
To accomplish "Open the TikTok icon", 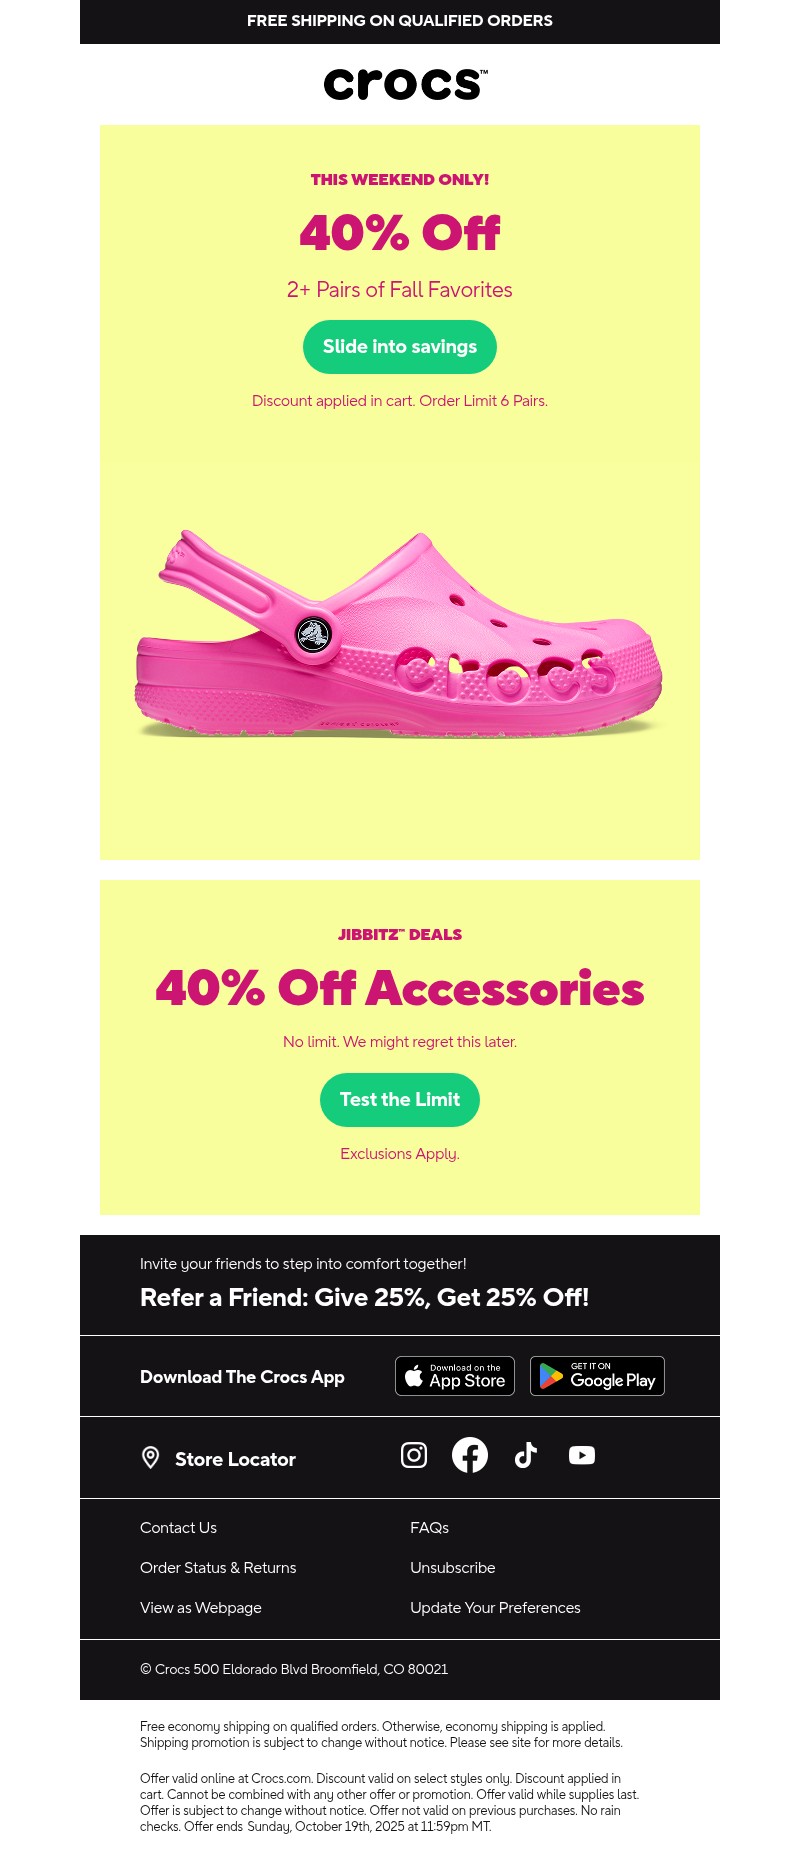I will [x=526, y=1455].
